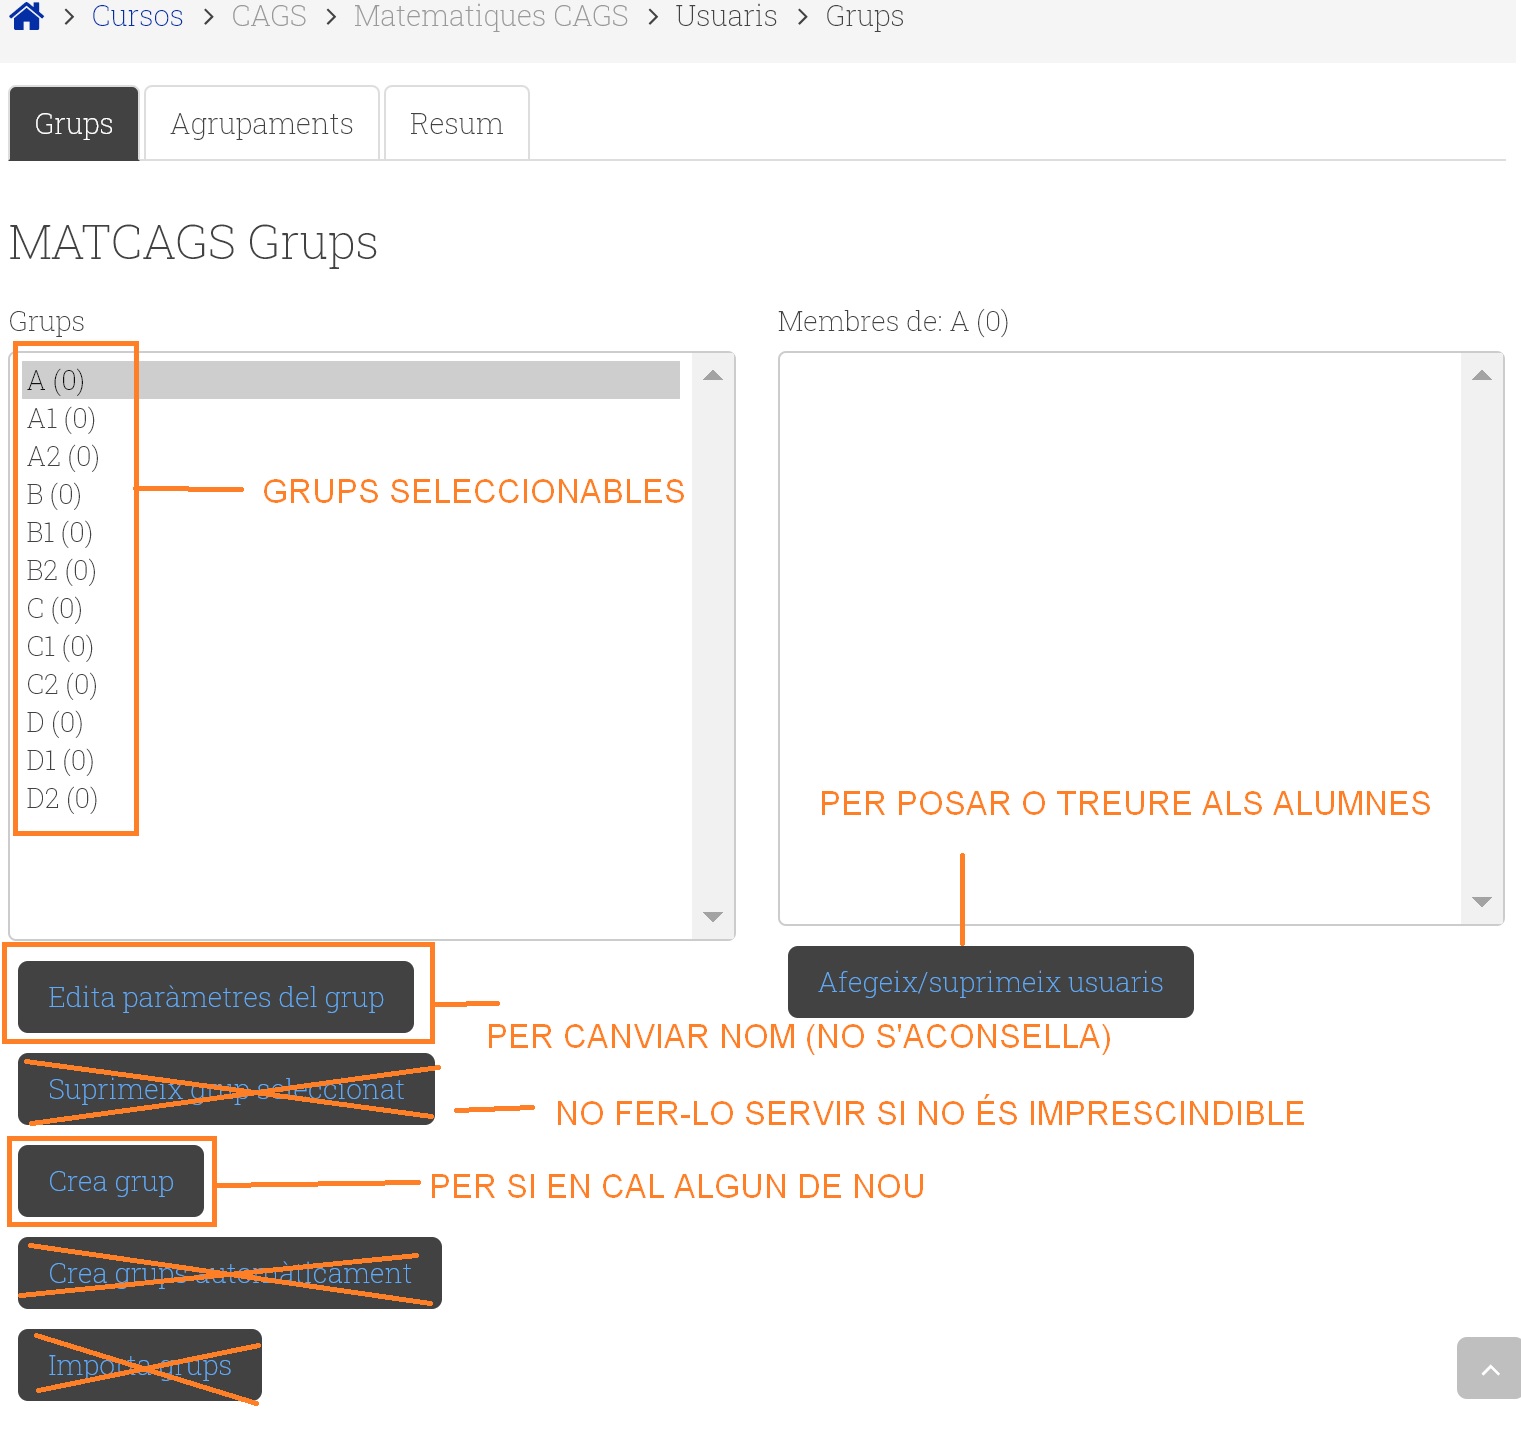Select group C1 (0) in the list
Viewport: 1521px width, 1434px height.
[x=351, y=646]
